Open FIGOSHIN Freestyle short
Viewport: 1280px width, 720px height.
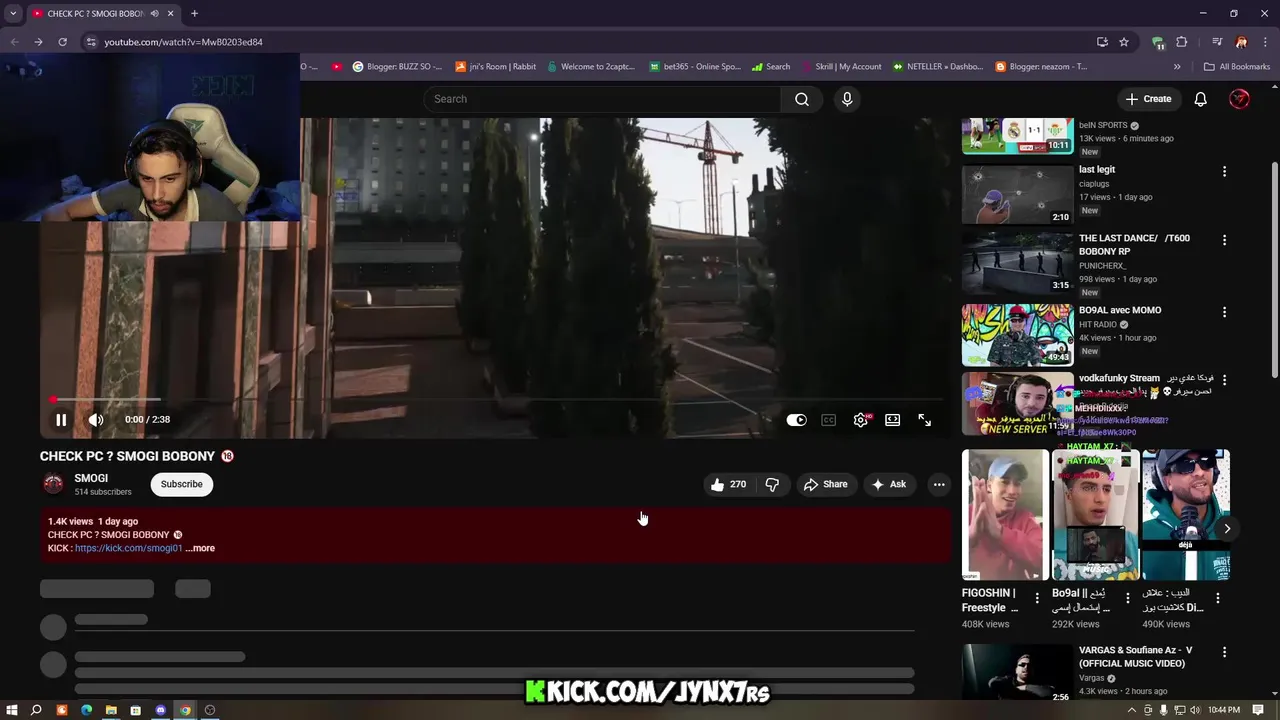pos(1005,515)
